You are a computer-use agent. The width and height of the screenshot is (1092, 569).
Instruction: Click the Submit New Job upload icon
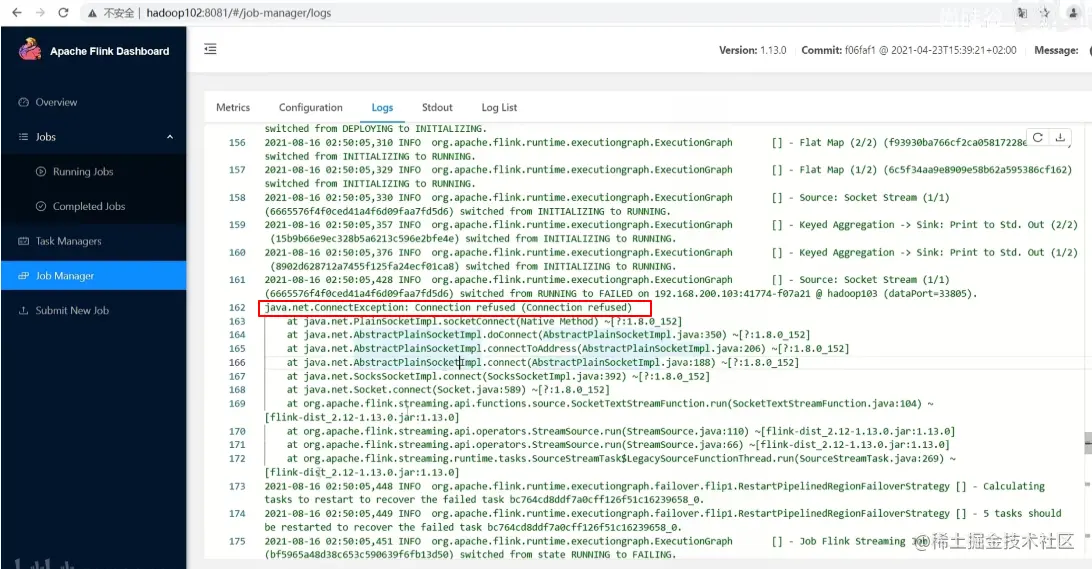(24, 311)
